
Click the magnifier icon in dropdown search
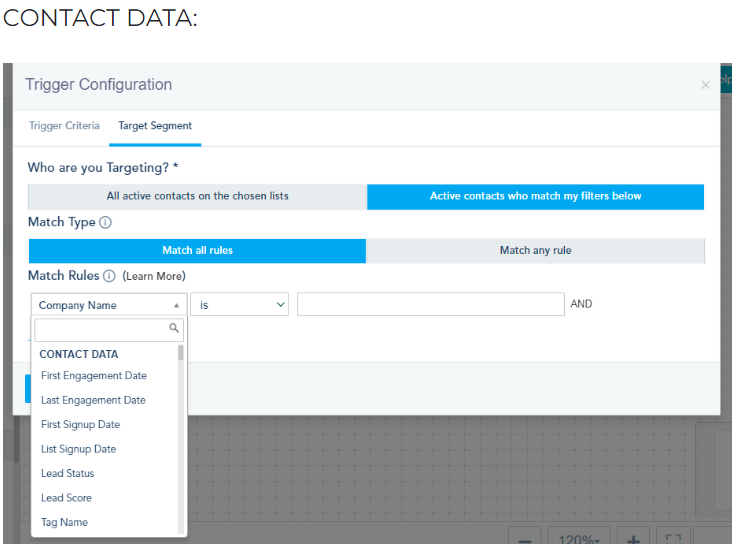coord(174,328)
